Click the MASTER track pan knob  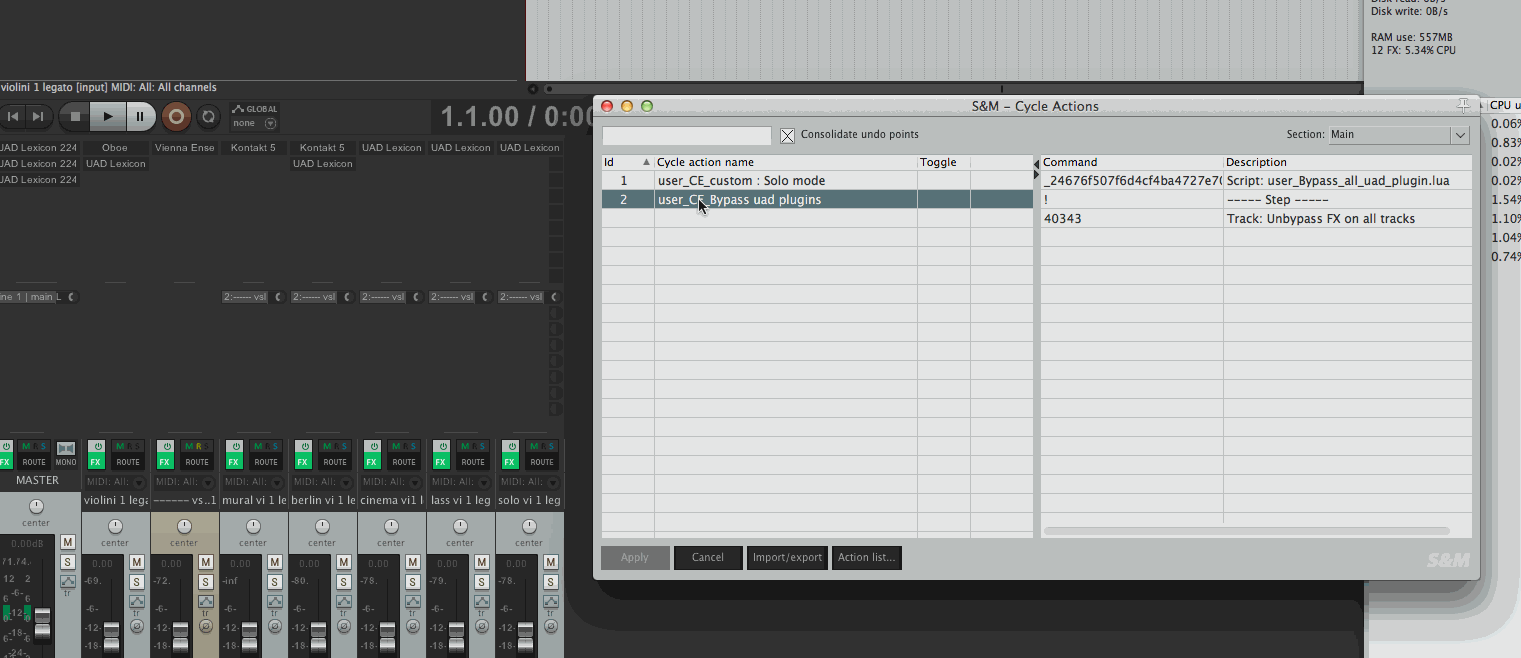pyautogui.click(x=36, y=506)
